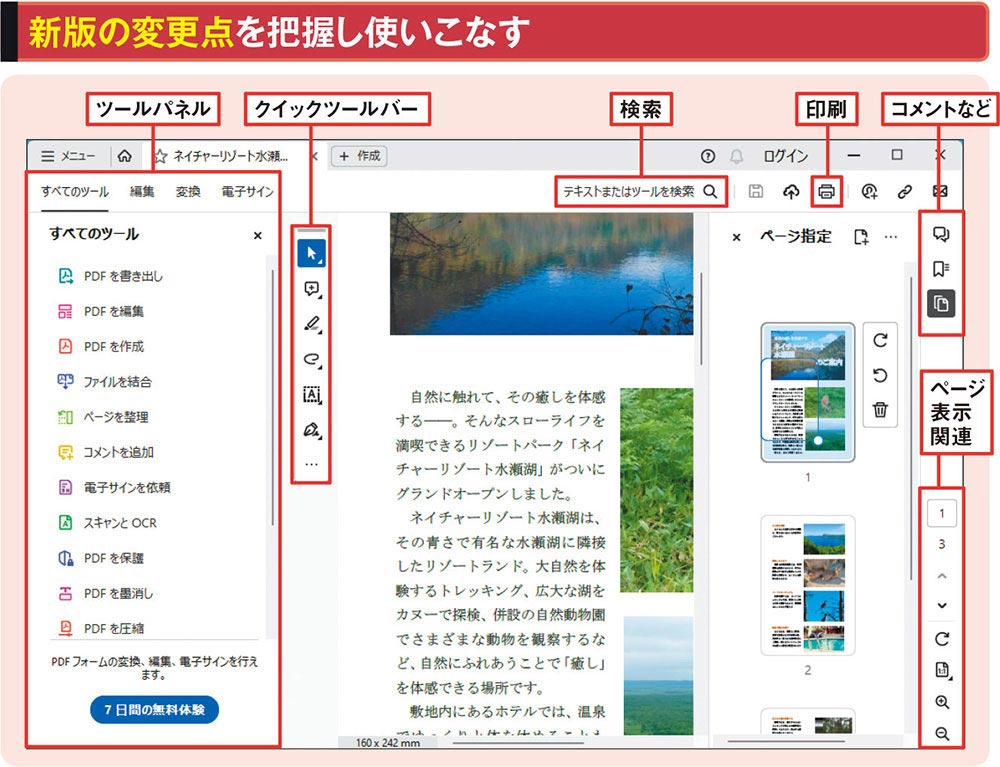Star the ネイチャーリゾート水瀬 document tab
The height and width of the screenshot is (767, 1000).
coord(160,156)
